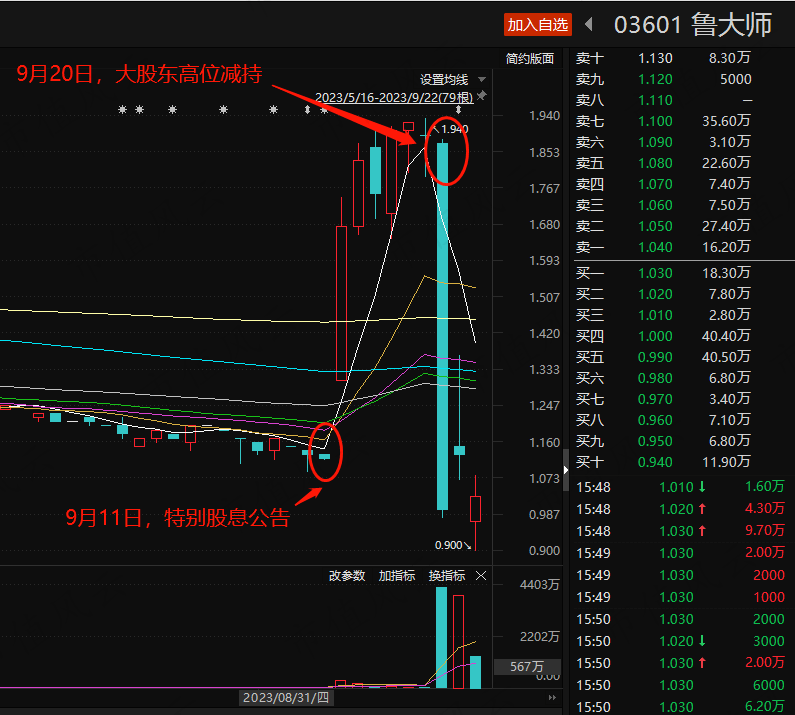Switch to 简约版面 layout
The height and width of the screenshot is (715, 795).
(530, 58)
